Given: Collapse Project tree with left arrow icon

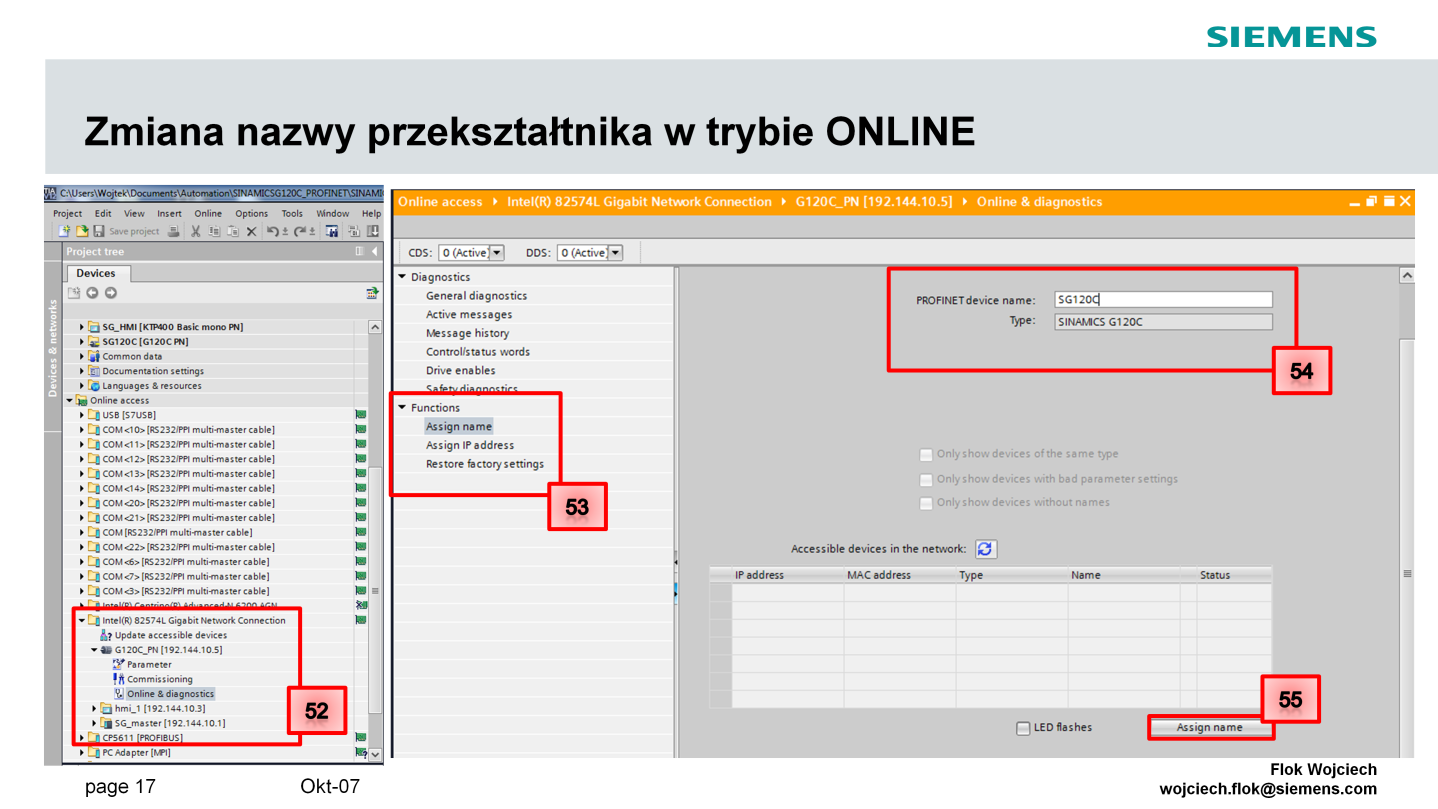Looking at the screenshot, I should [374, 251].
